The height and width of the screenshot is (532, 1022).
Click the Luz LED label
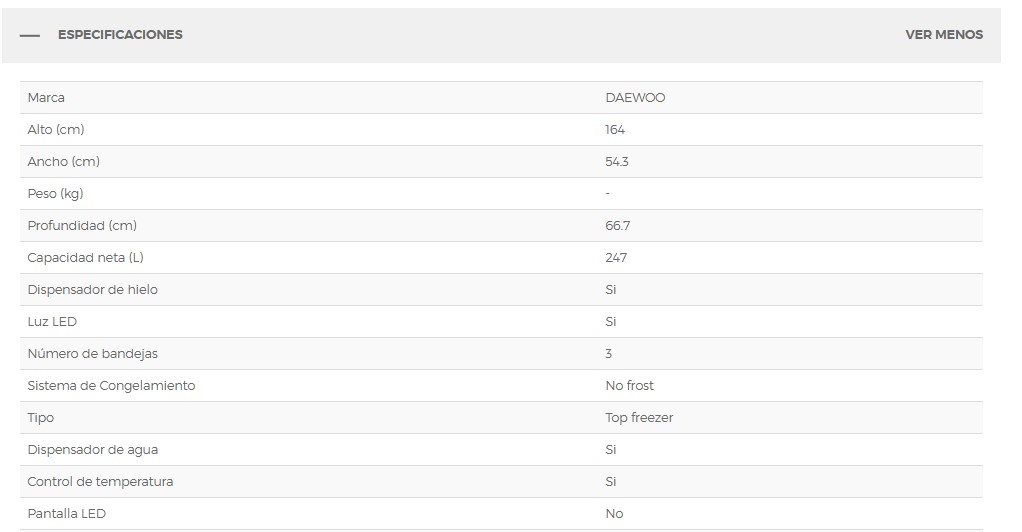click(52, 321)
